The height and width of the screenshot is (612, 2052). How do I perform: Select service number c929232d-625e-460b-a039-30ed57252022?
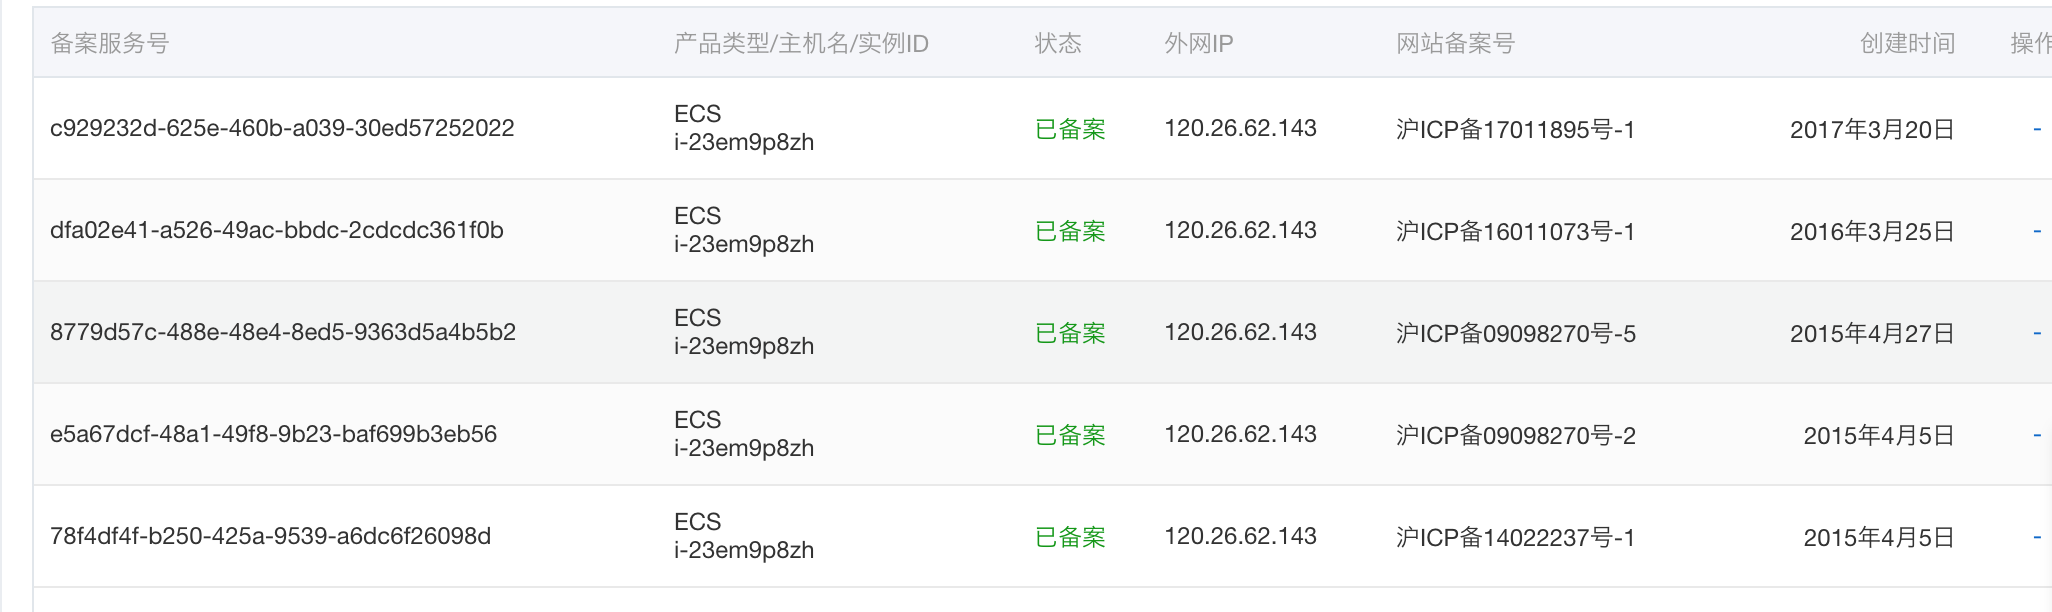[x=282, y=129]
